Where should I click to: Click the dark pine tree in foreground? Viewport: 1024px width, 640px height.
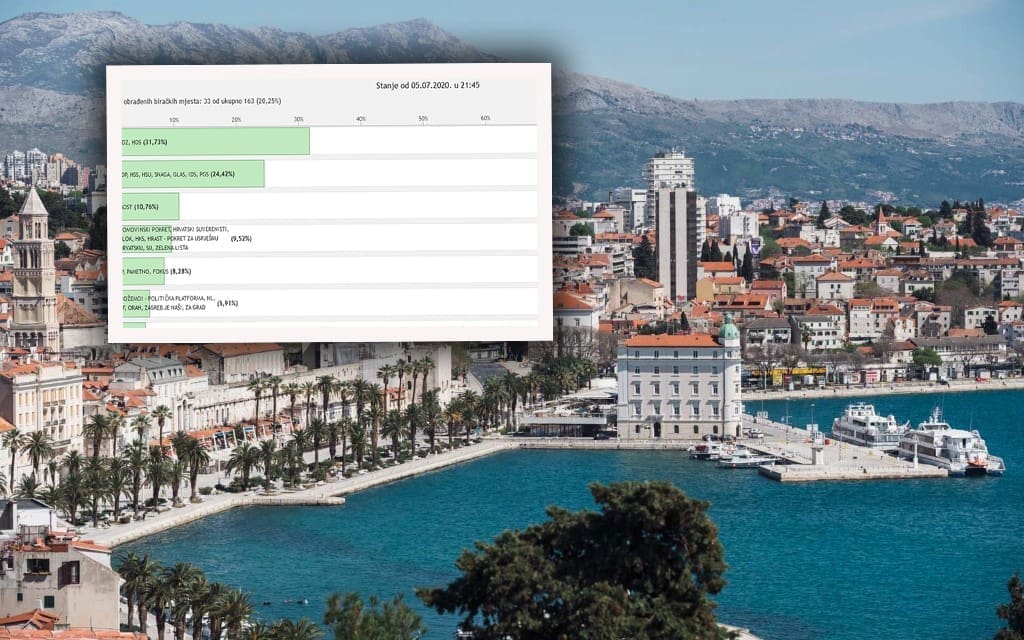(x=590, y=565)
